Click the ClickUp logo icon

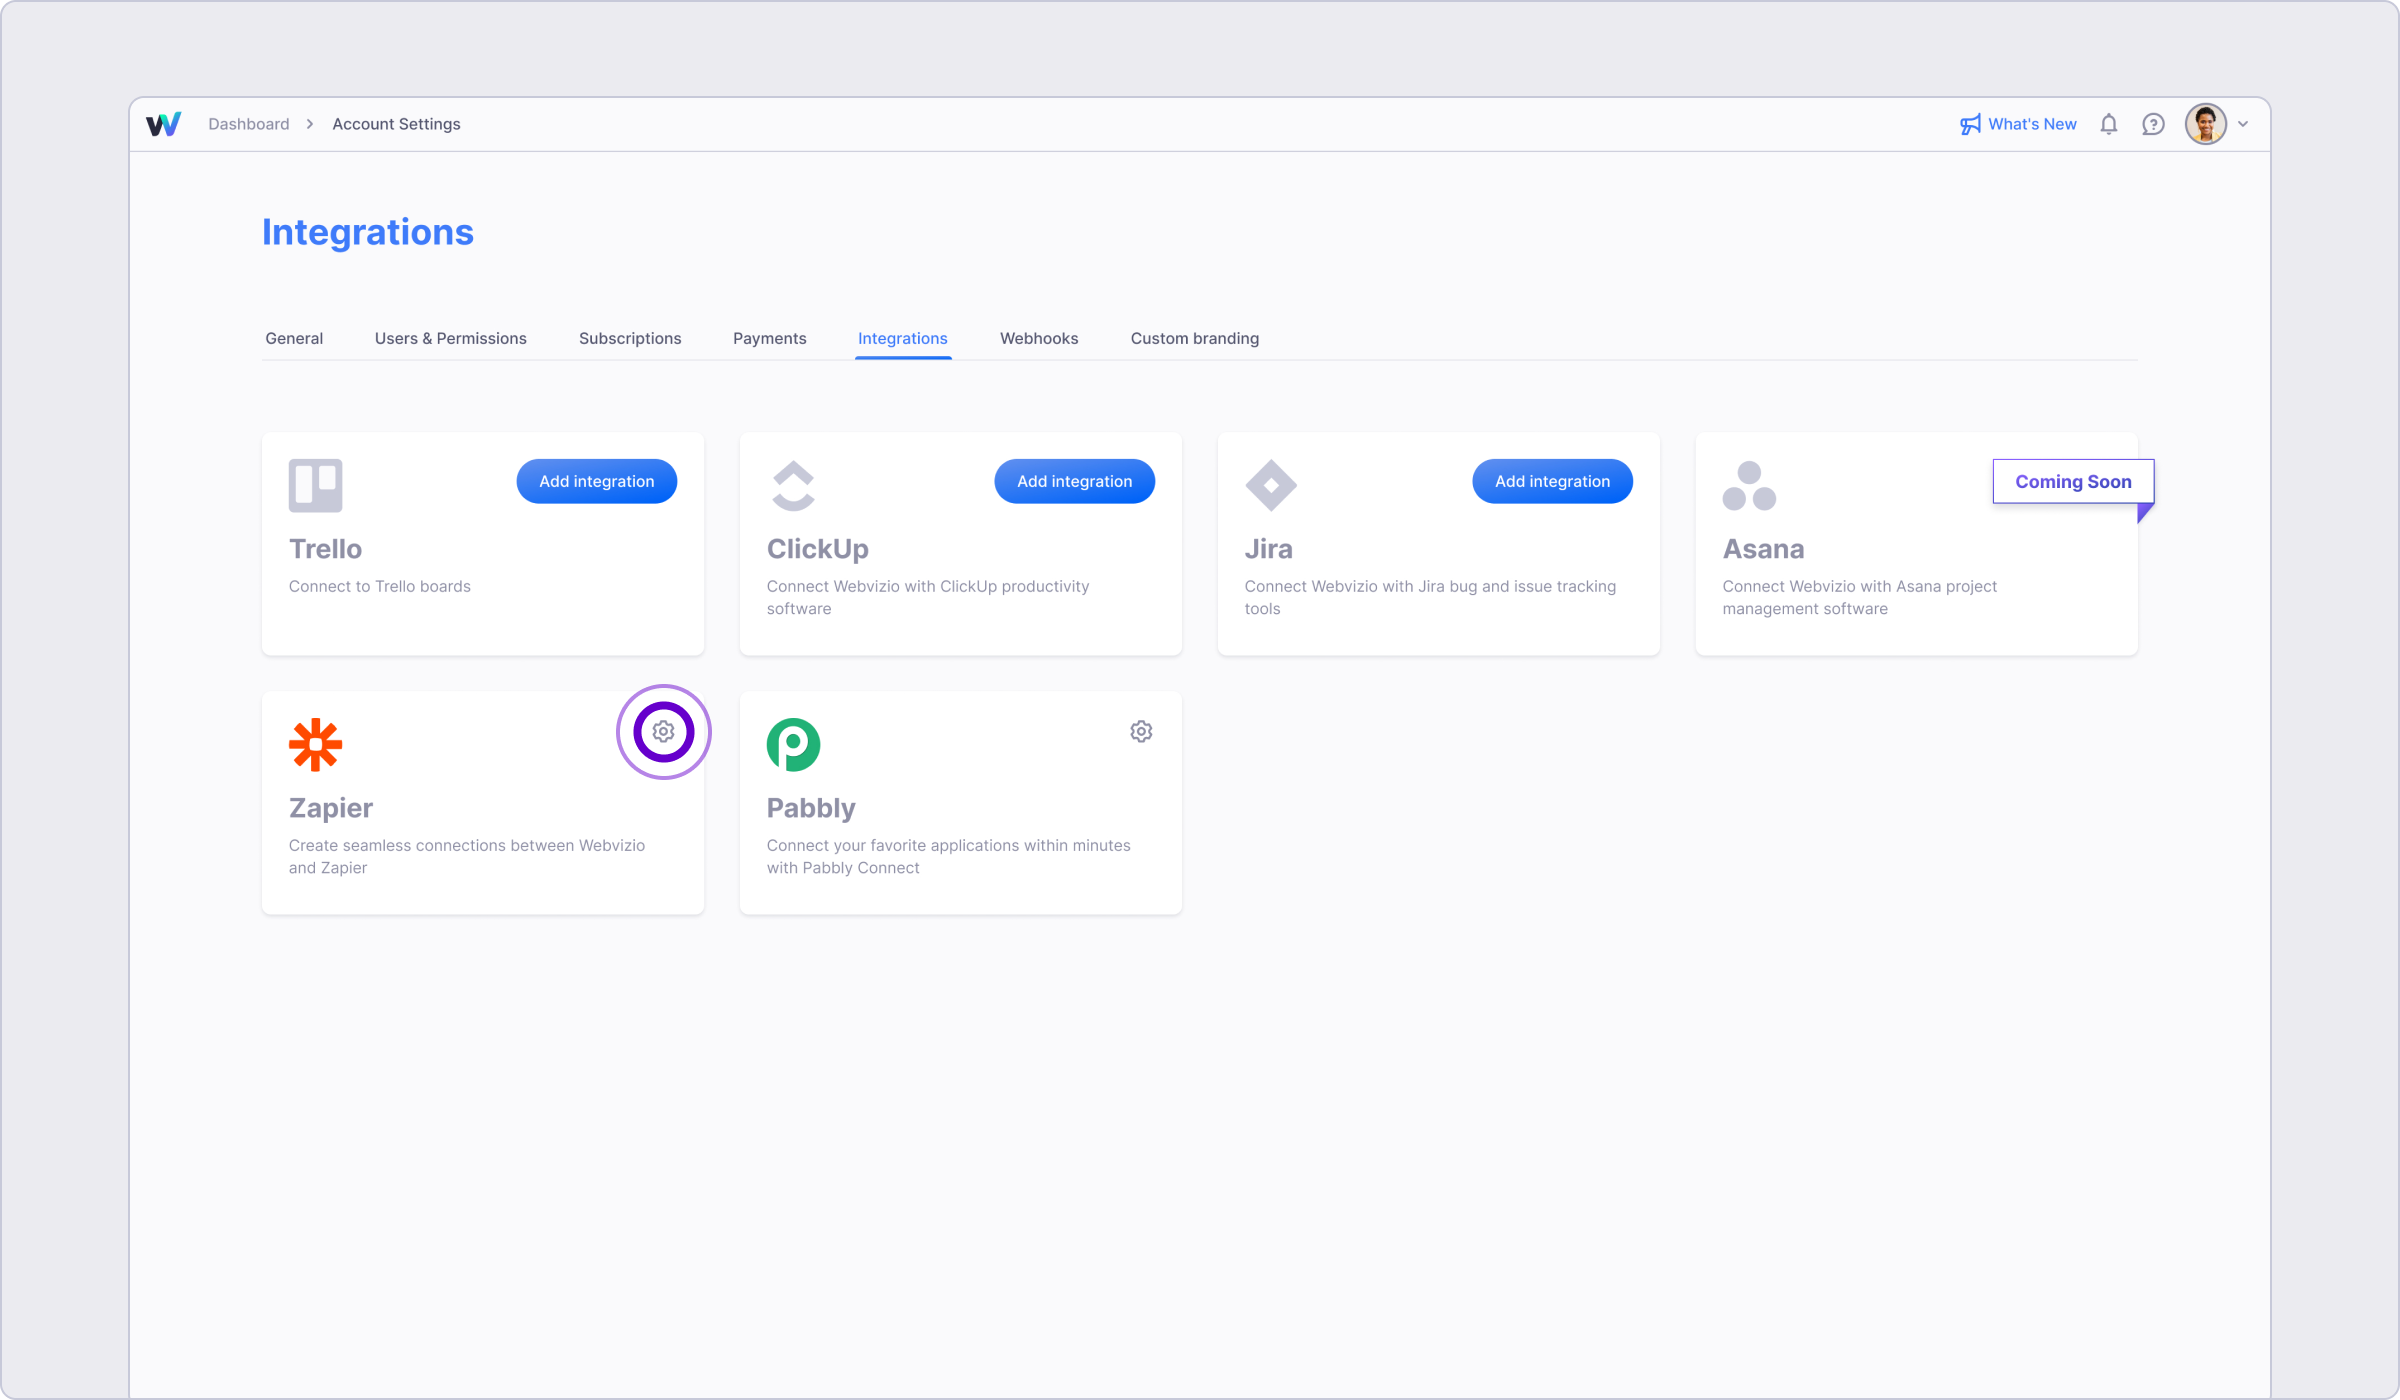[x=793, y=485]
